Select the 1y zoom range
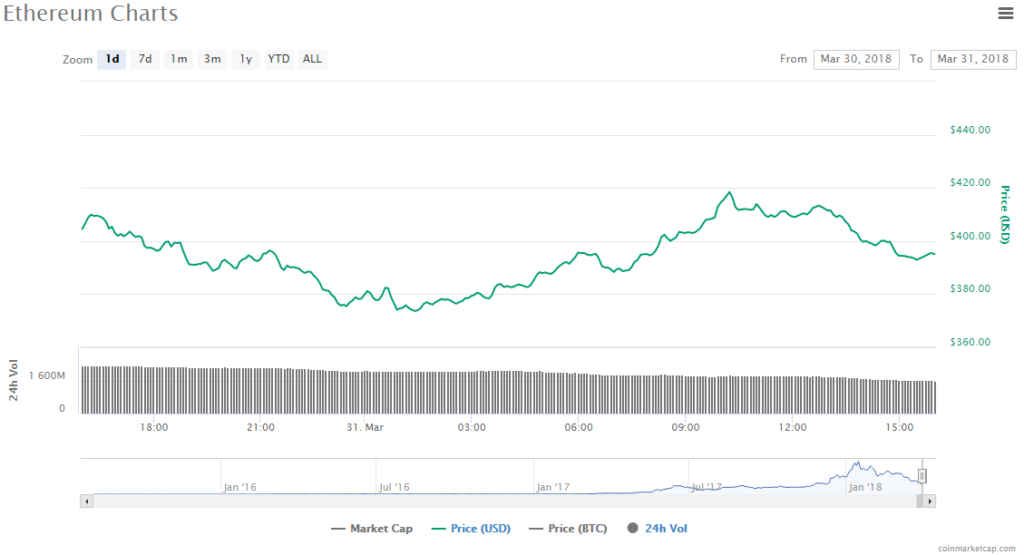The image size is (1024, 555). click(x=245, y=59)
